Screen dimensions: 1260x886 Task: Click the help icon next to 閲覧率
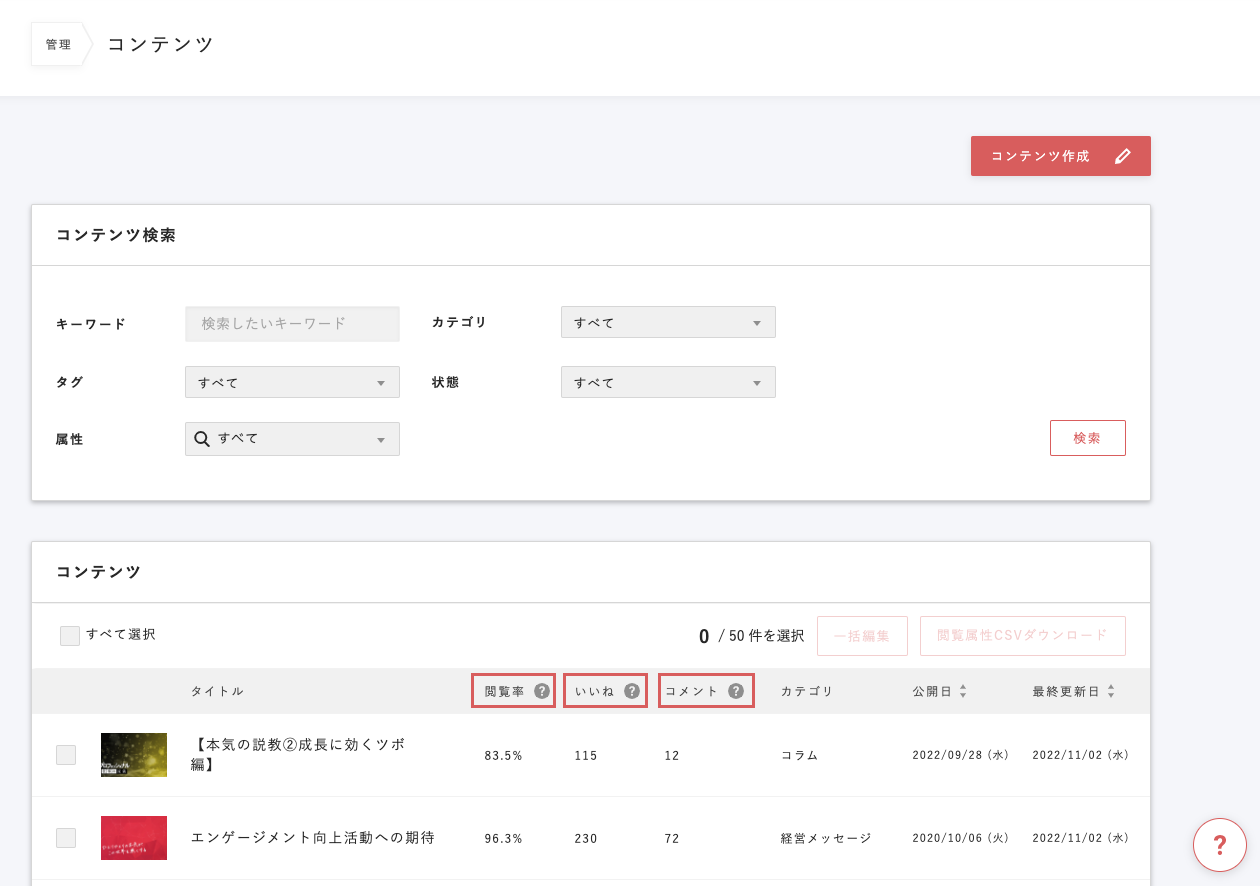pyautogui.click(x=542, y=691)
